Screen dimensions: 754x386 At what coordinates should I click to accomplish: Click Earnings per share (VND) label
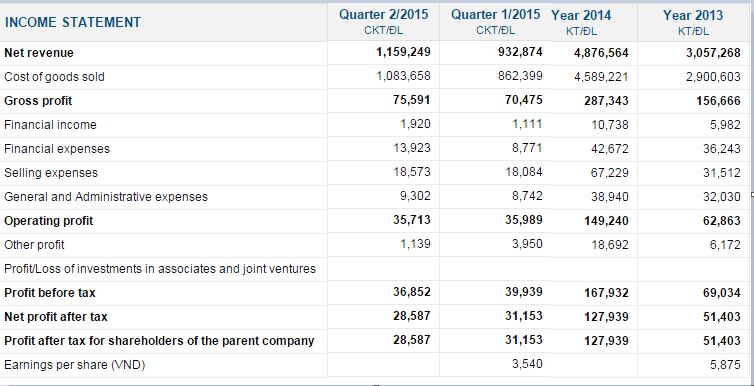(x=75, y=365)
